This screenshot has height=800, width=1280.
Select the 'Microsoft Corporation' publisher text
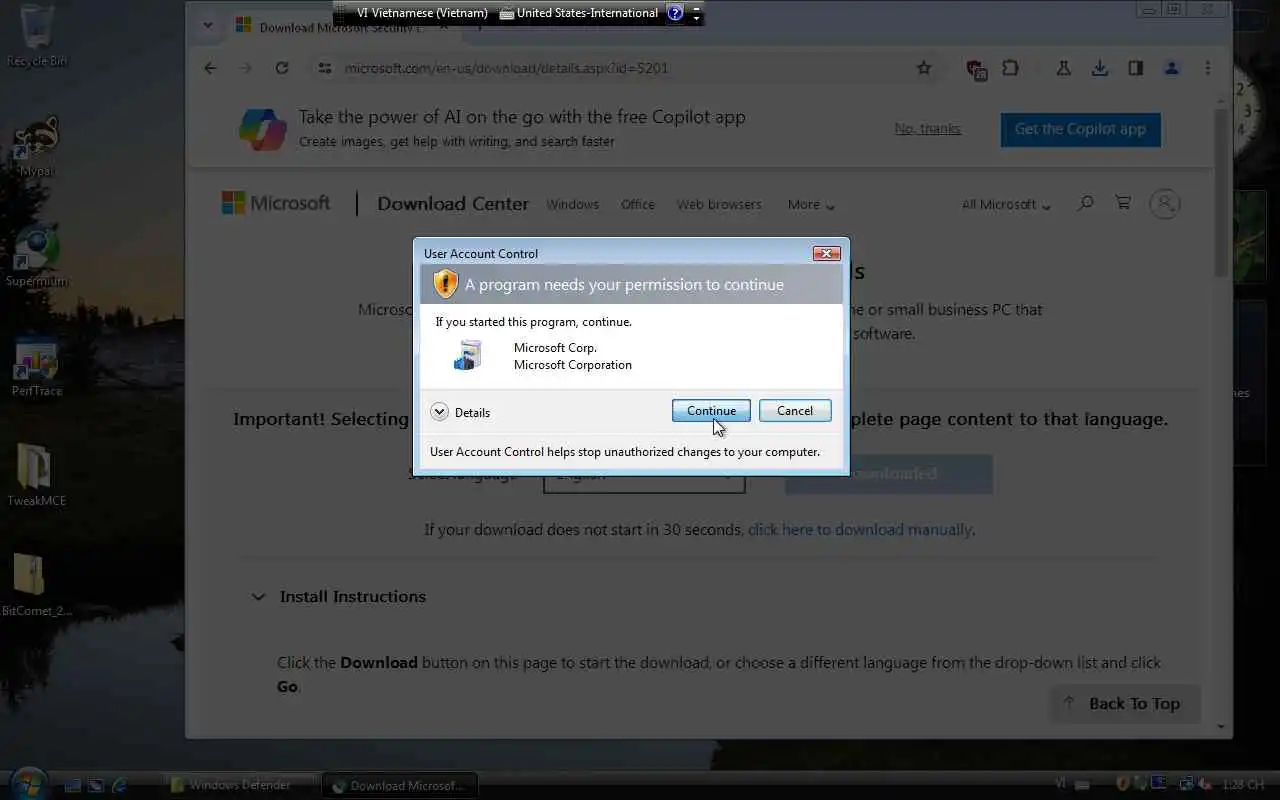573,365
